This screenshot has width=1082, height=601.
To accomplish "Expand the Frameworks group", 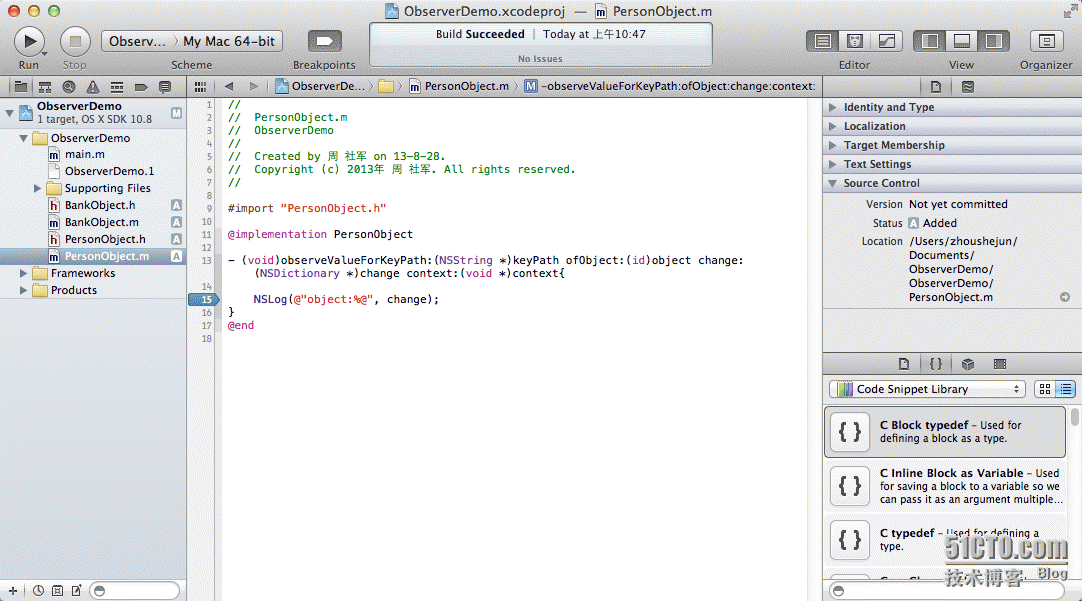I will pos(23,273).
